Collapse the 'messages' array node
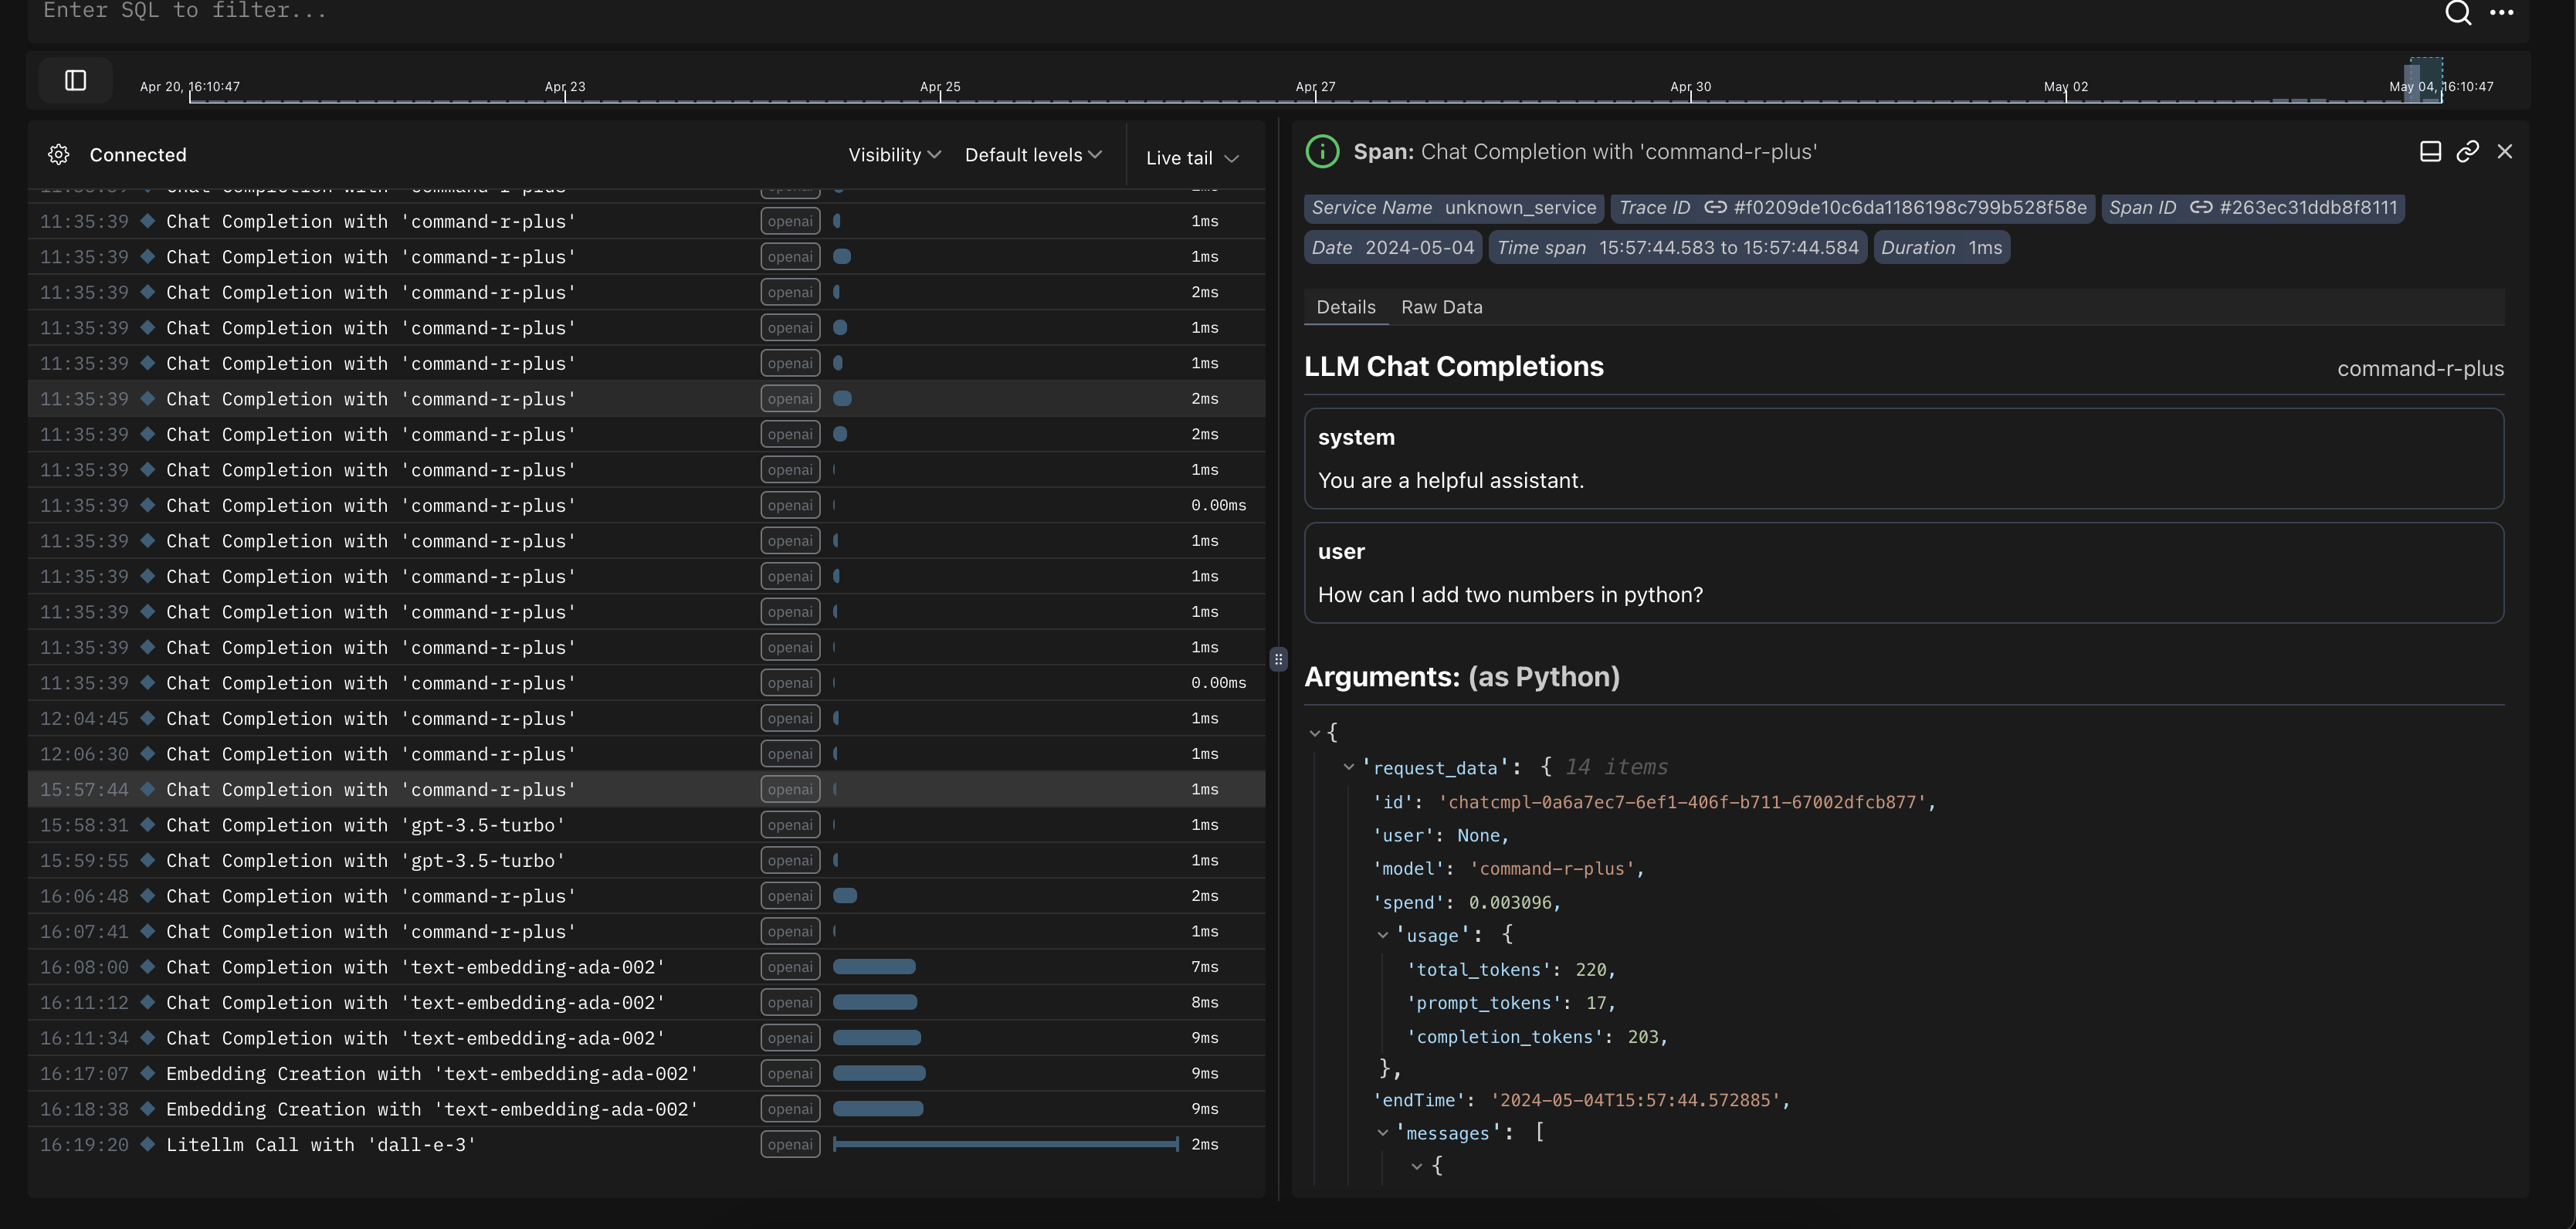This screenshot has width=2576, height=1229. (1382, 1133)
